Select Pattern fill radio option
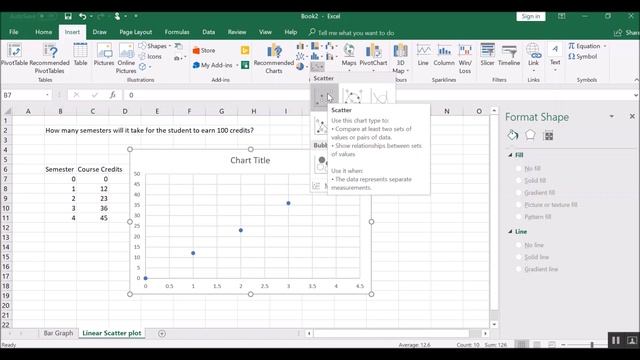This screenshot has height=360, width=640. click(x=519, y=217)
